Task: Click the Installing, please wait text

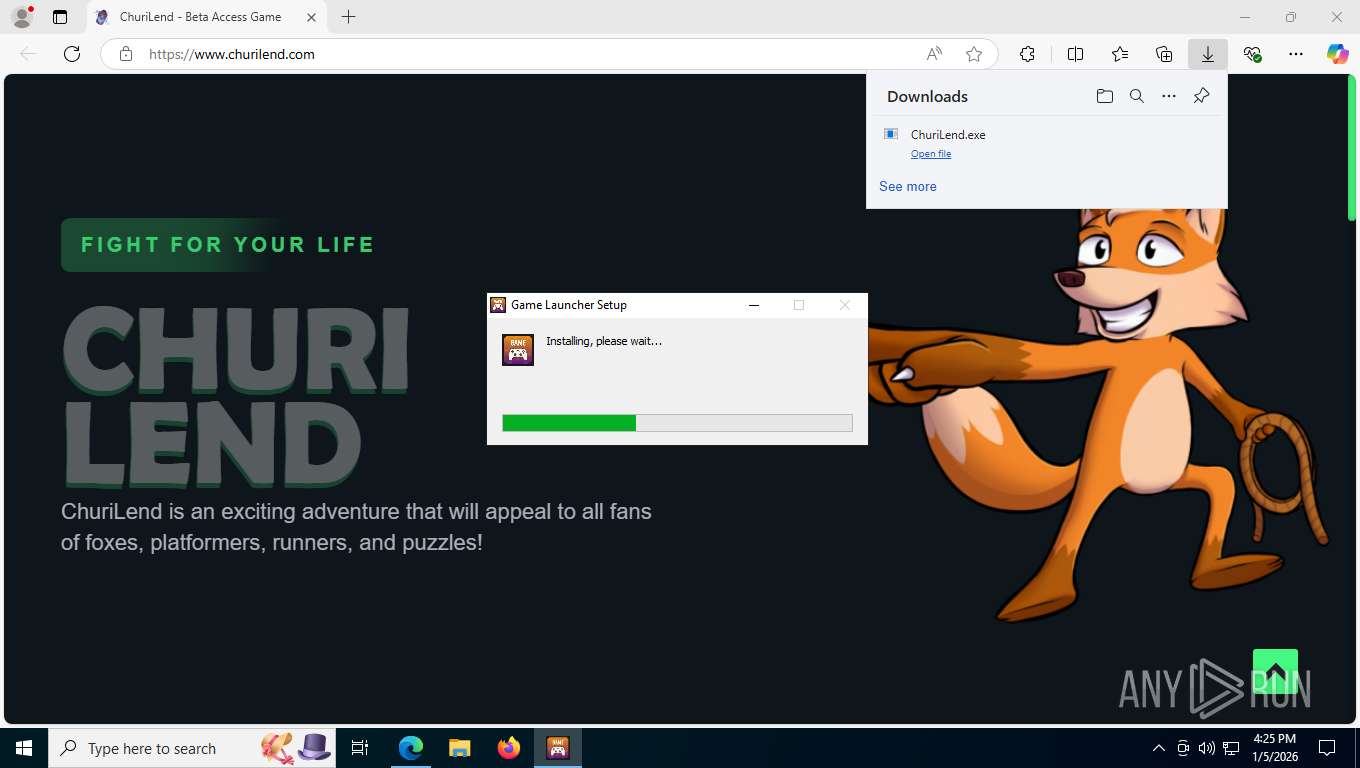Action: click(x=604, y=341)
